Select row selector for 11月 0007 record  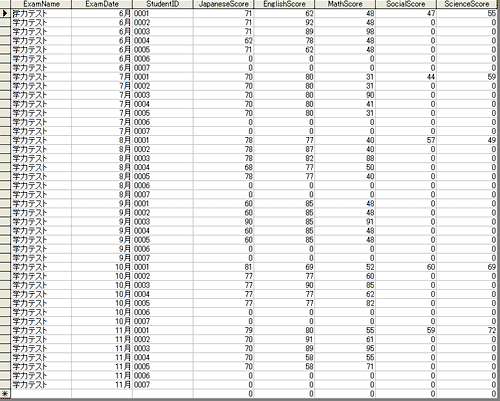click(5, 385)
